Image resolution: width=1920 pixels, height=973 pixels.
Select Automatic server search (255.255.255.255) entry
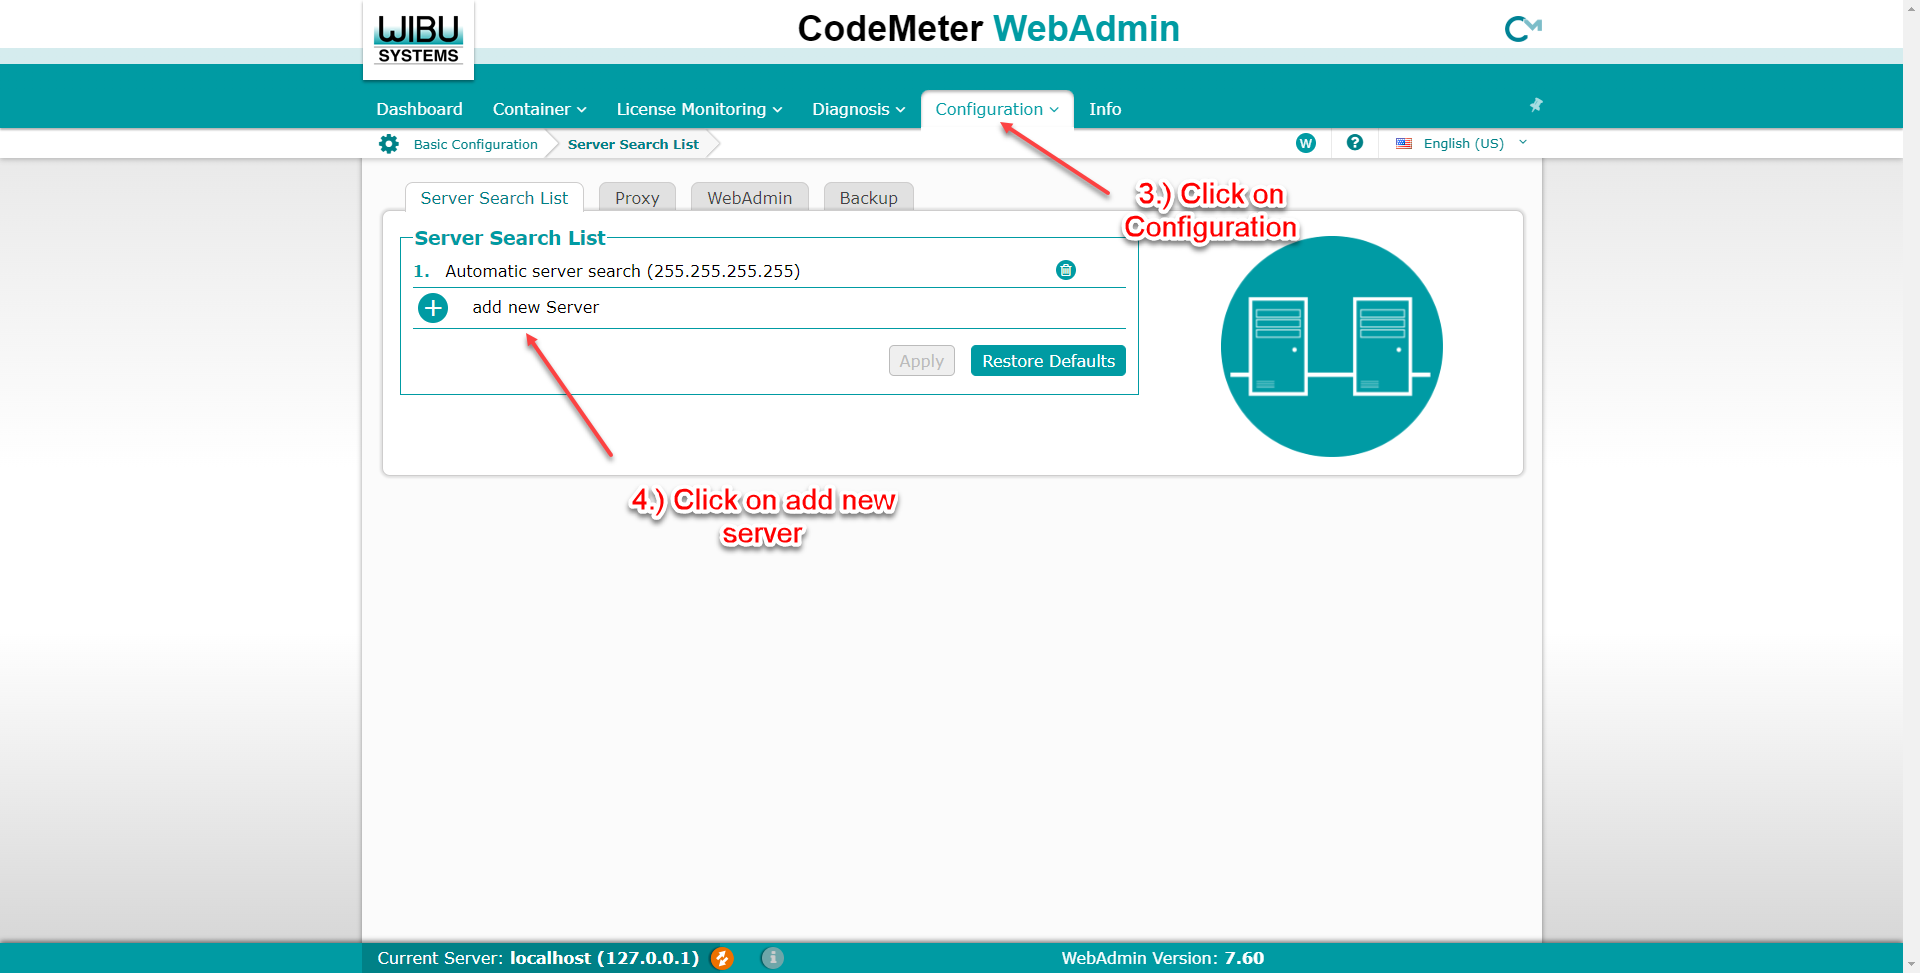[x=622, y=271]
